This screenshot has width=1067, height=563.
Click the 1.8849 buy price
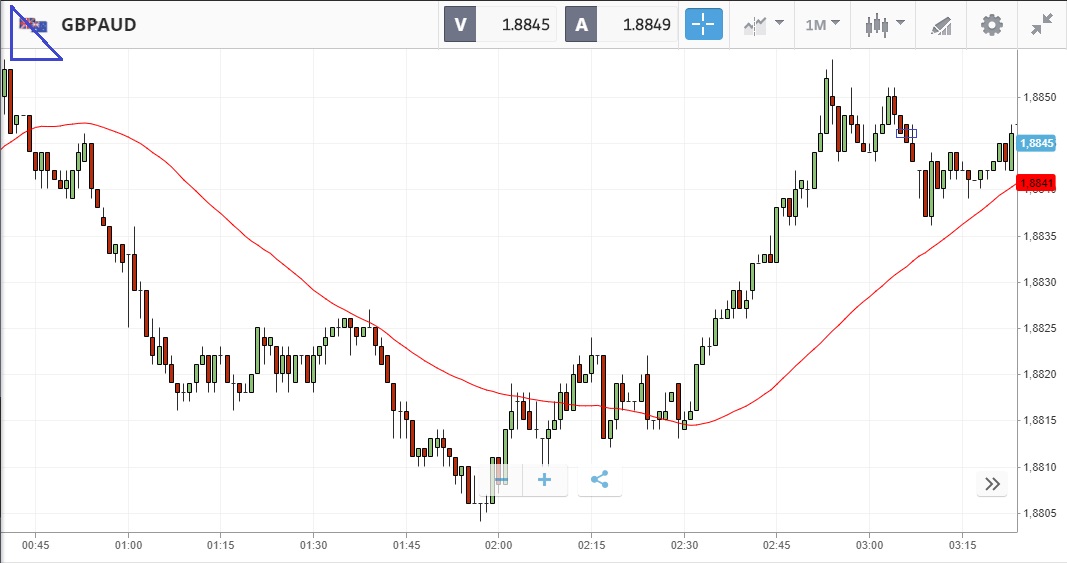click(646, 25)
